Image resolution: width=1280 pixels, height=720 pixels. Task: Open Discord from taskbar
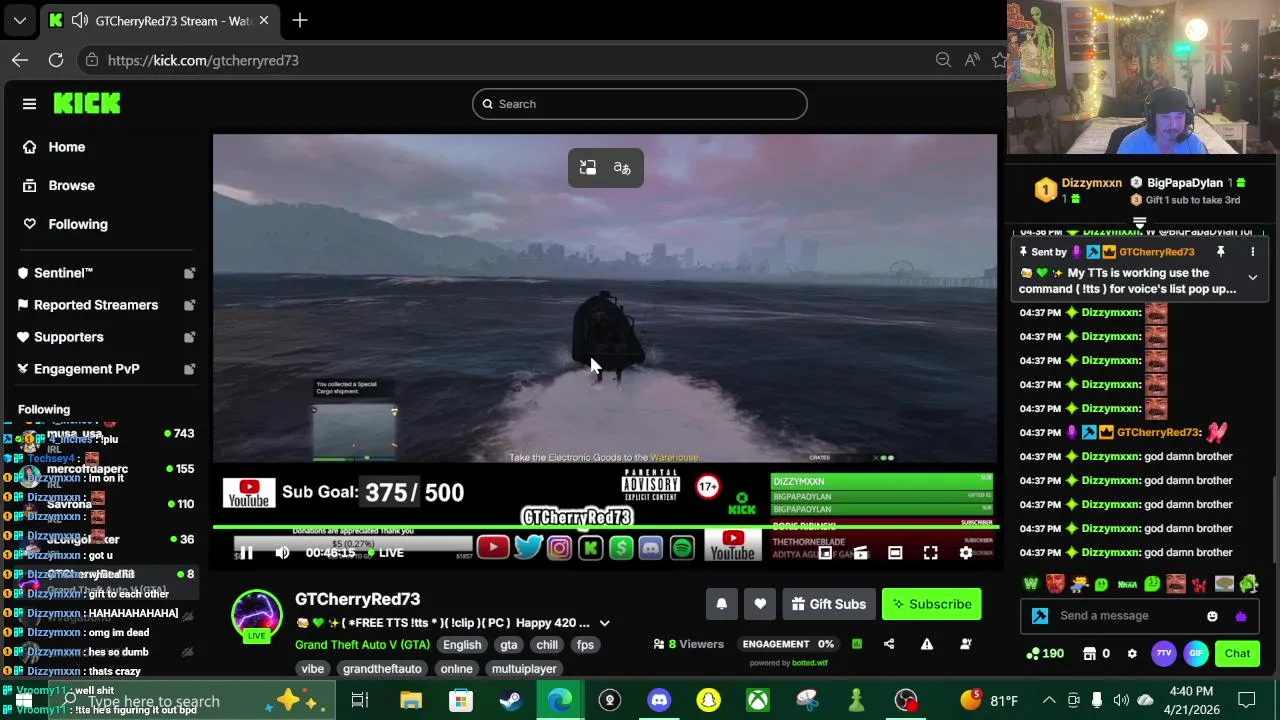[x=659, y=700]
